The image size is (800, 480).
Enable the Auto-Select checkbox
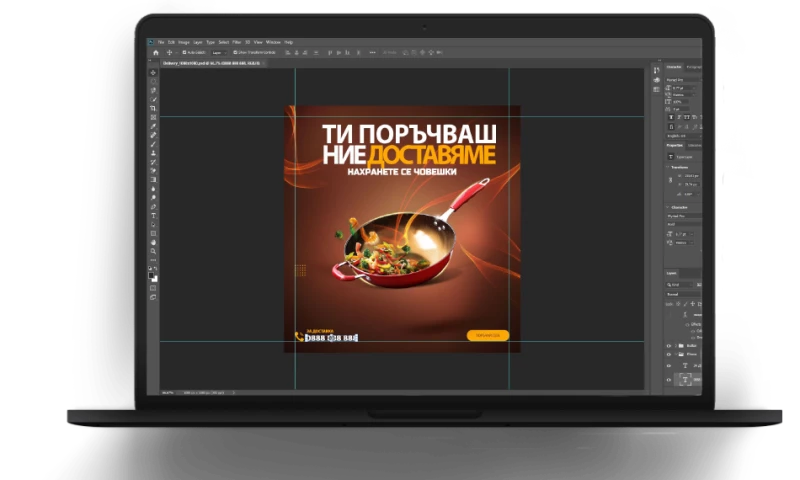tap(185, 52)
